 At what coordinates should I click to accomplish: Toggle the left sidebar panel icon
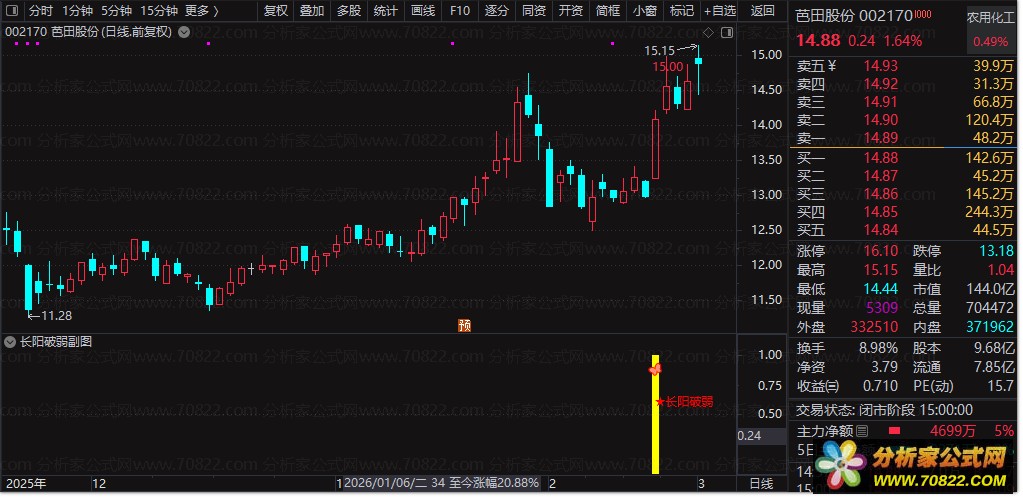tap(14, 10)
